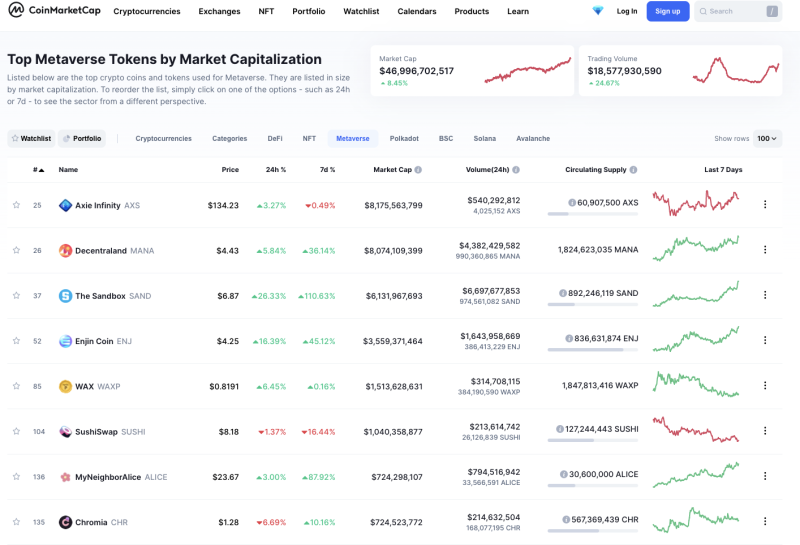The image size is (800, 545).
Task: Open the more options menu for MyNeighborAlice
Action: [765, 476]
